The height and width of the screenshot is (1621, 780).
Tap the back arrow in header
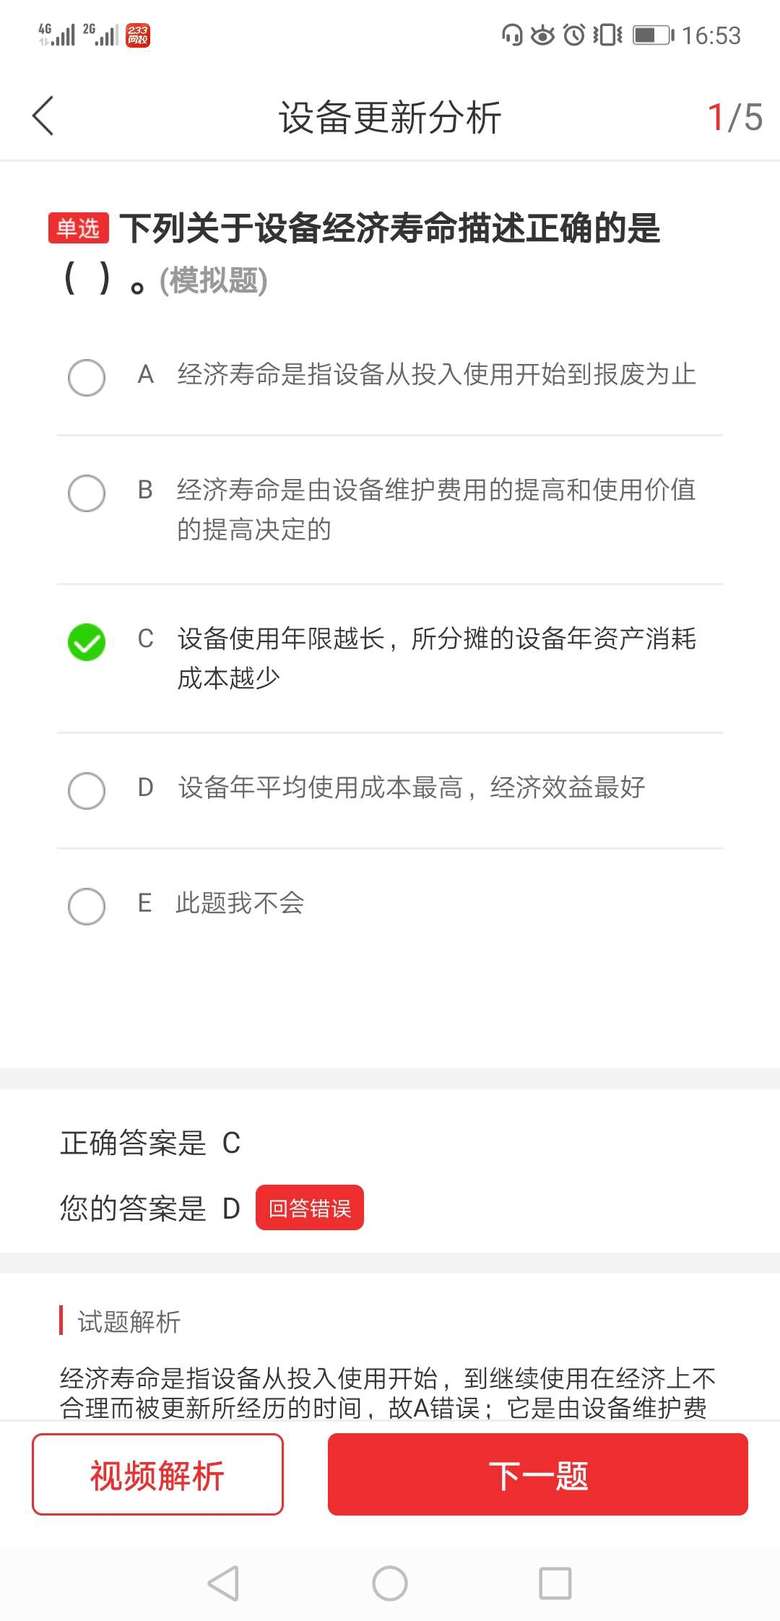click(x=43, y=117)
